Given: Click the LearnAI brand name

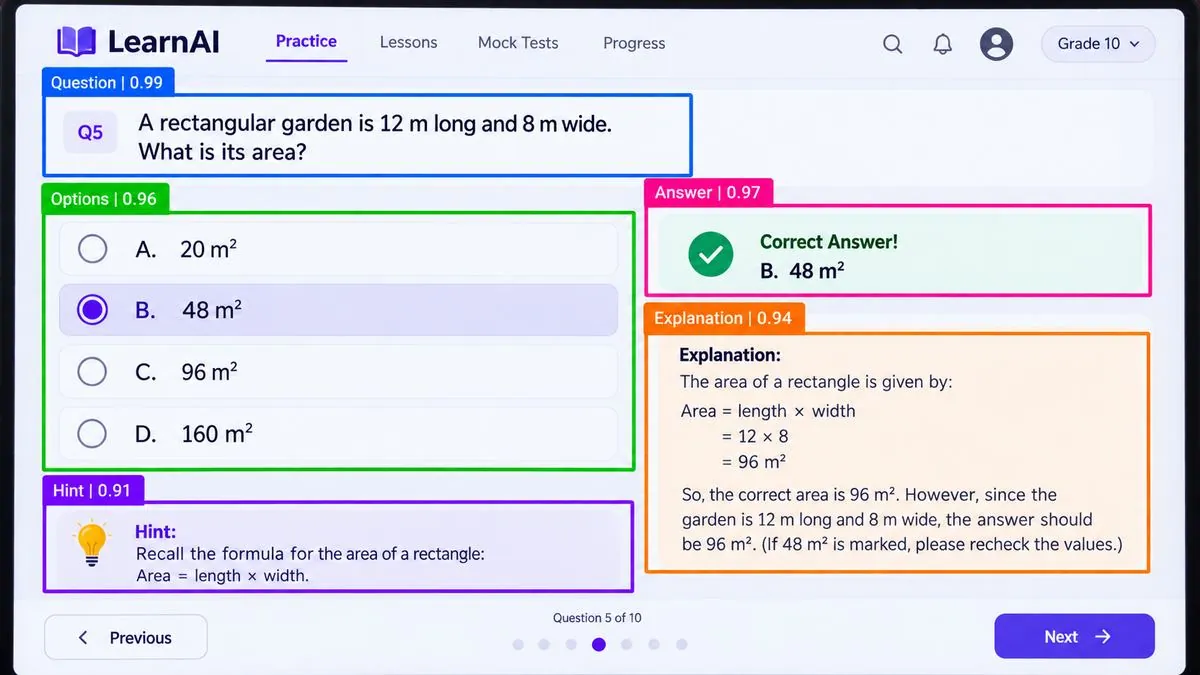Looking at the screenshot, I should point(163,42).
